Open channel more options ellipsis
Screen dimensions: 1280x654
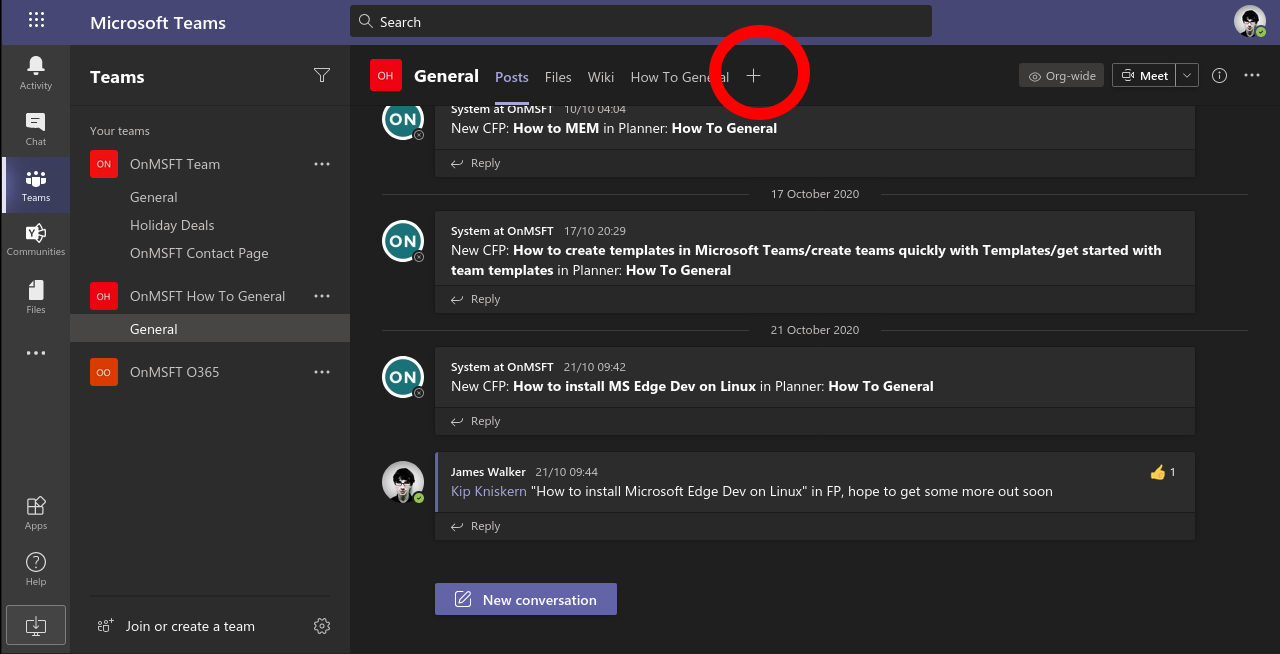[1252, 75]
